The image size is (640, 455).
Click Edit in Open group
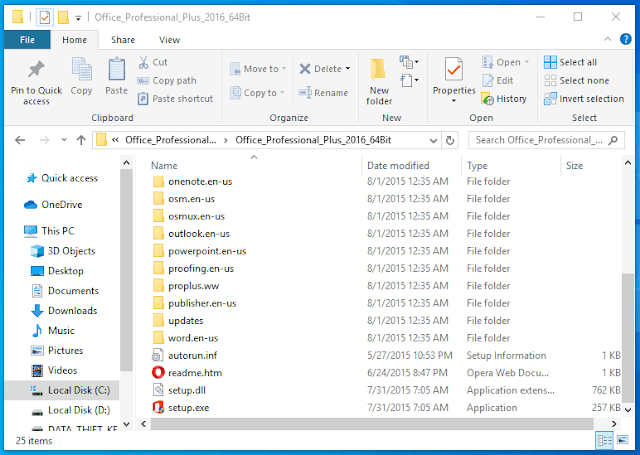(497, 80)
